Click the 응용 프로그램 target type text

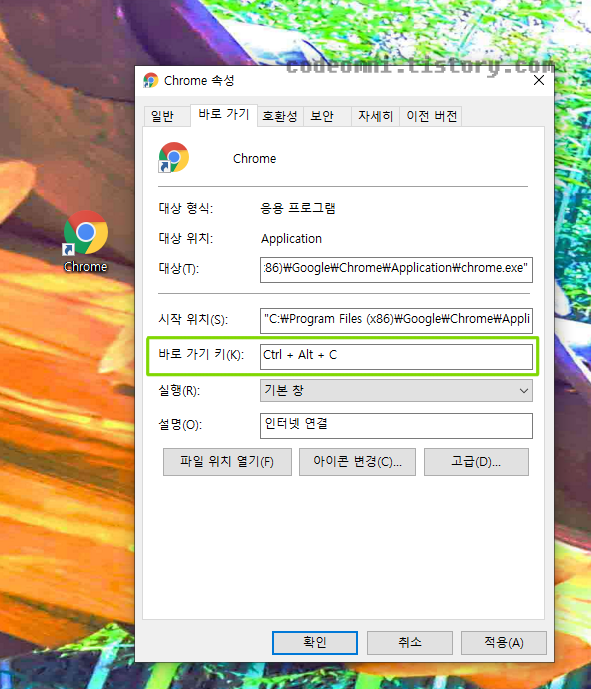pyautogui.click(x=298, y=208)
